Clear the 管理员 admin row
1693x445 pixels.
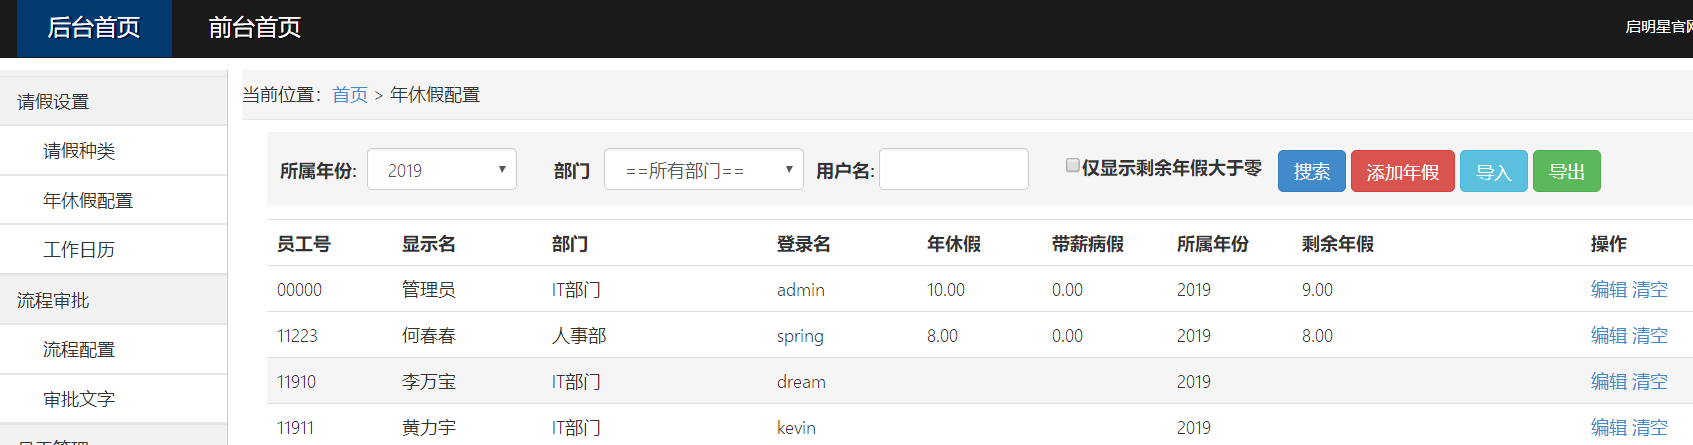pos(1650,289)
